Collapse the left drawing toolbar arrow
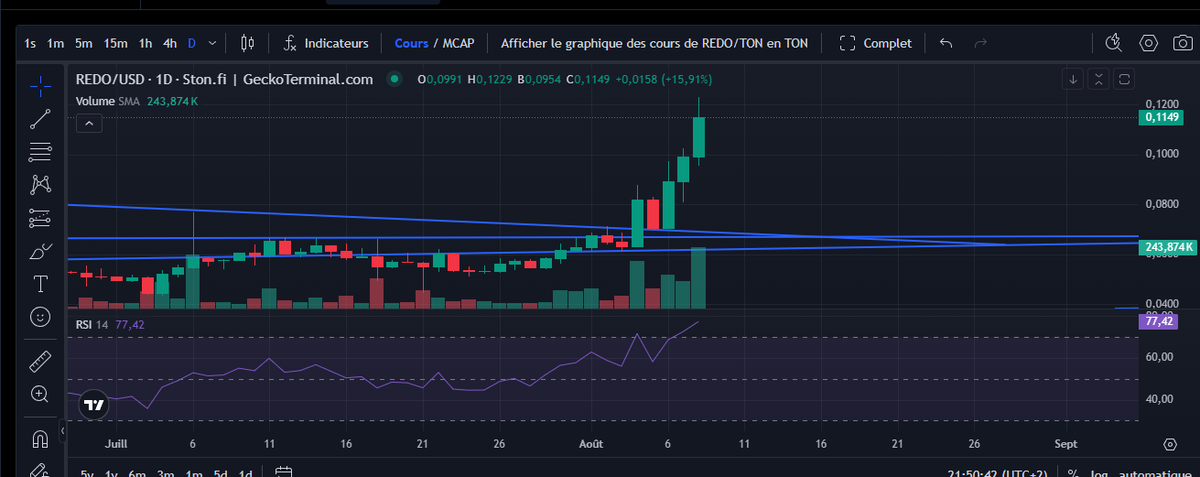1200x477 pixels. tap(62, 431)
